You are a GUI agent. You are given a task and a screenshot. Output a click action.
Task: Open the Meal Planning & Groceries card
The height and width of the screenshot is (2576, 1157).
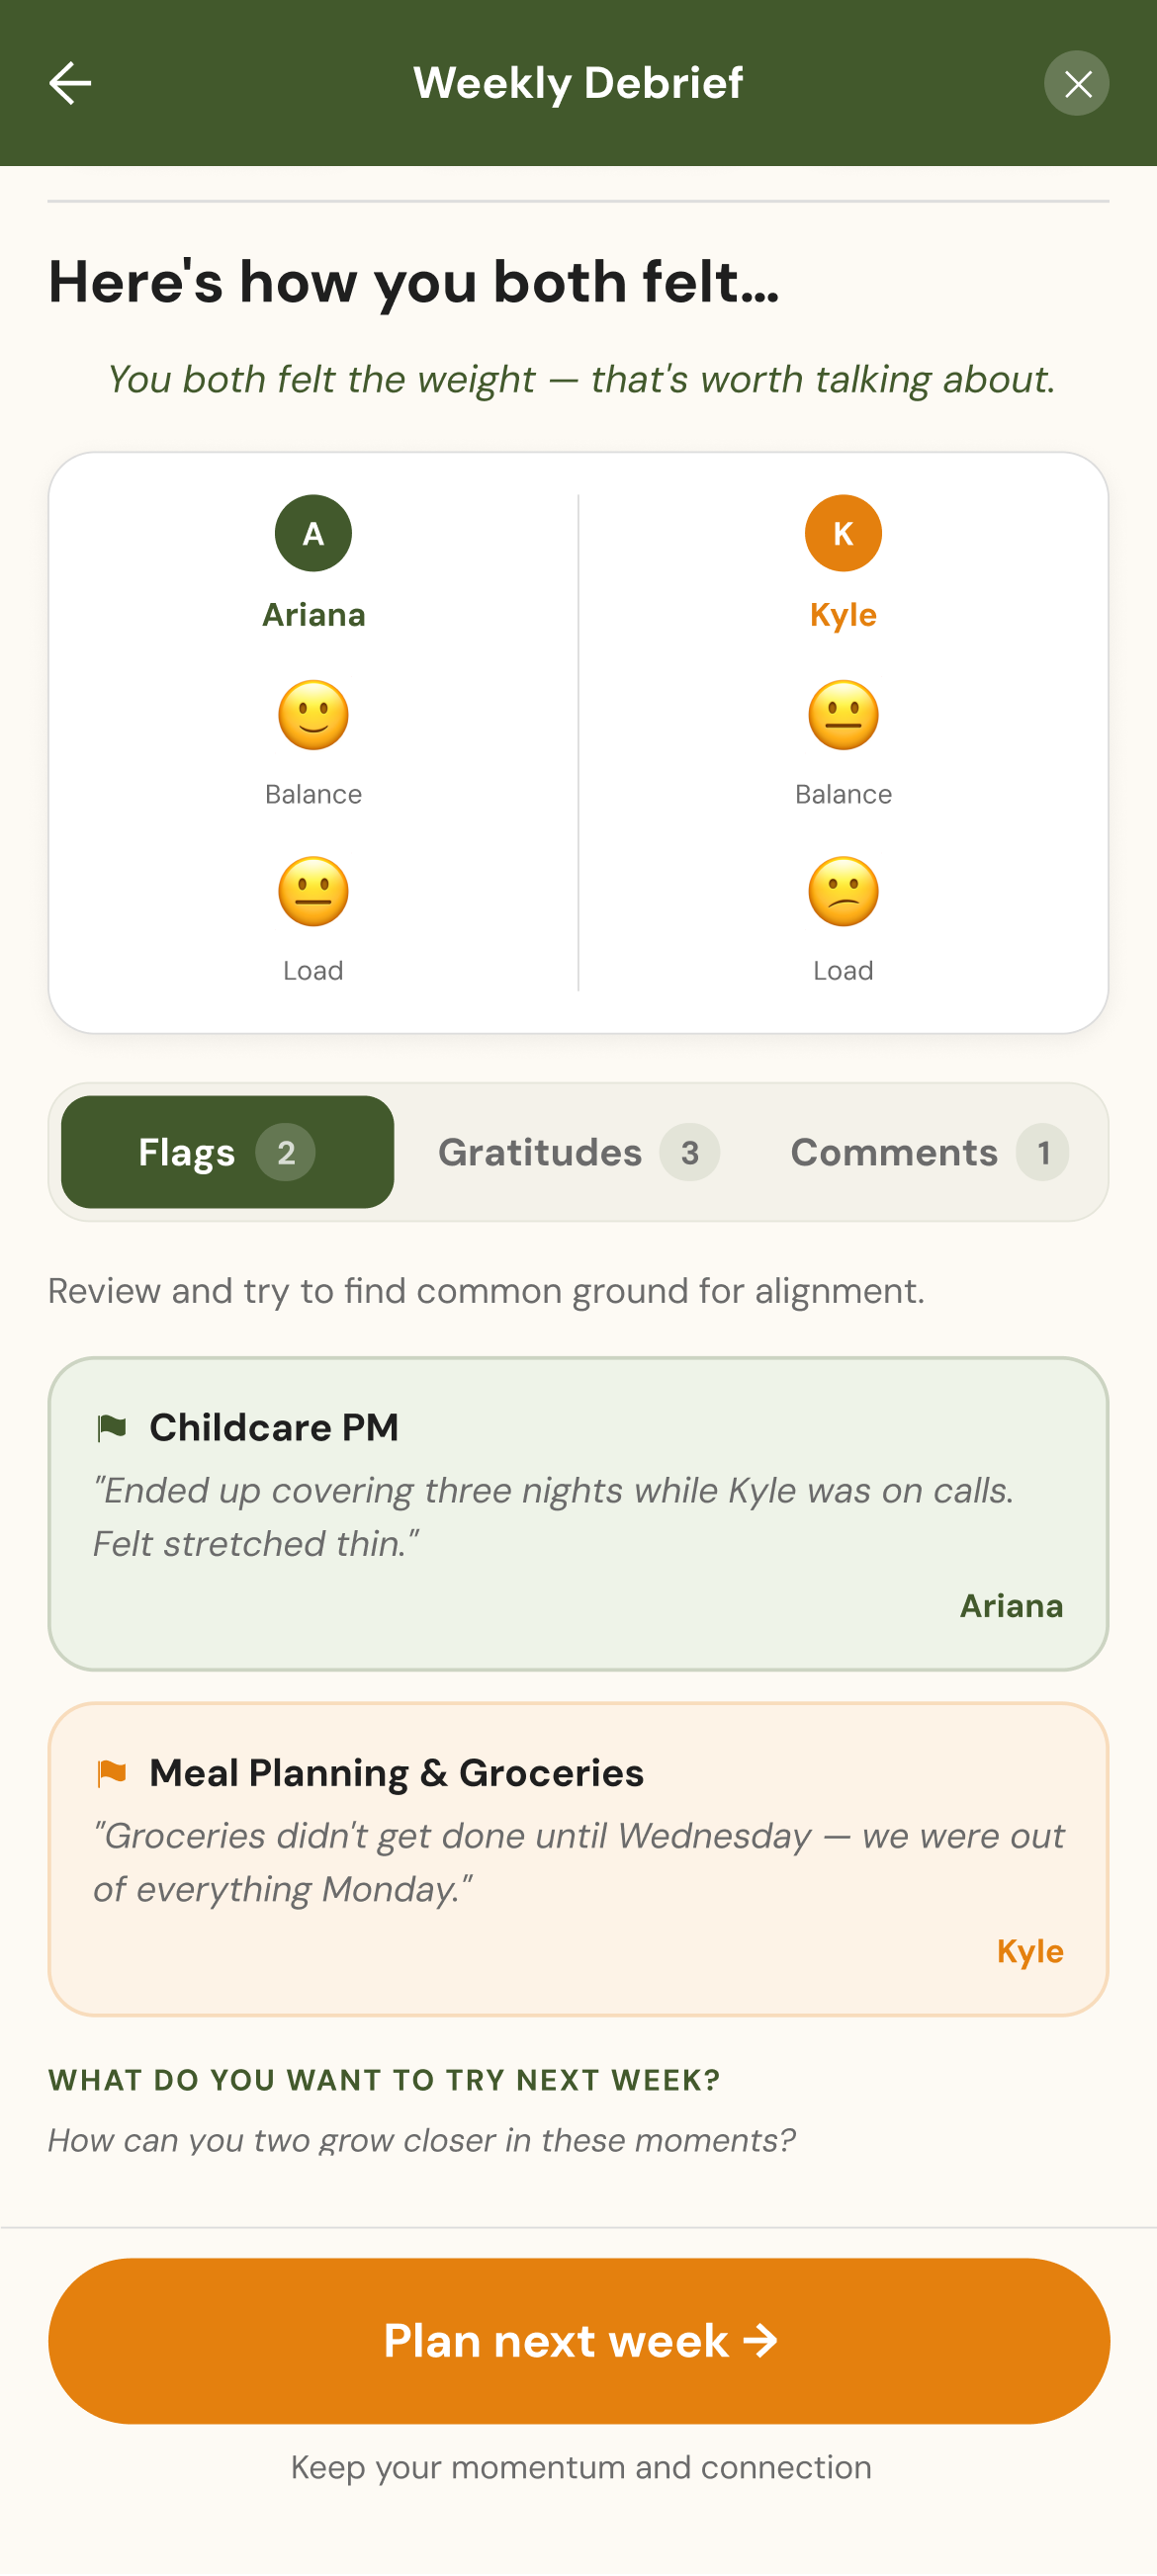pos(578,1859)
